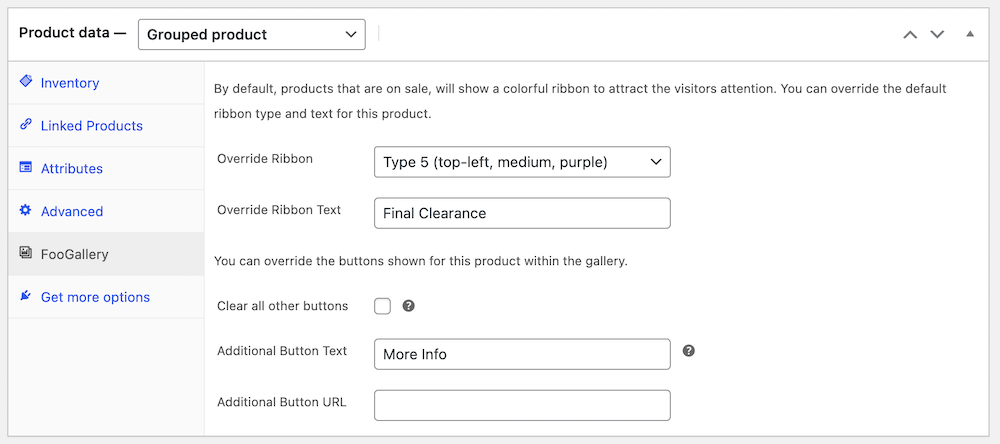Screen dimensions: 1000x444
Task: Click the Attributes table icon
Action: point(26,167)
